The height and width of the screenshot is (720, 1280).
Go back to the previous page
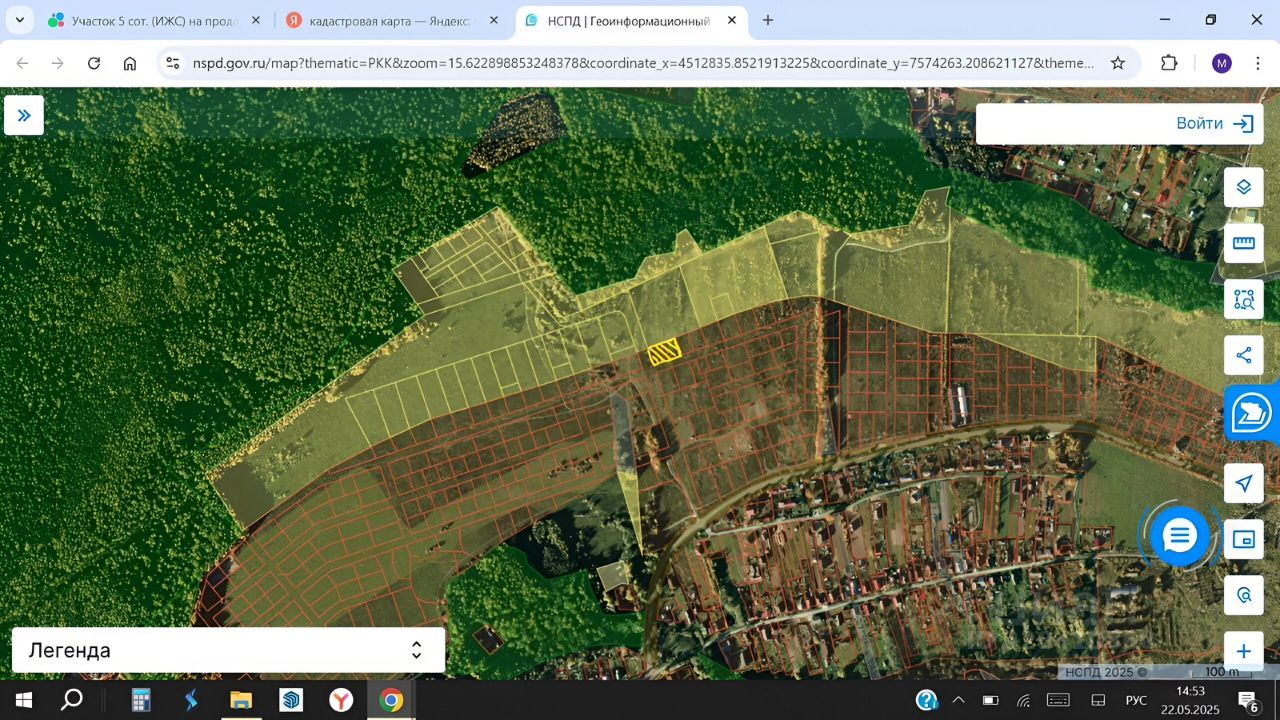(x=22, y=63)
